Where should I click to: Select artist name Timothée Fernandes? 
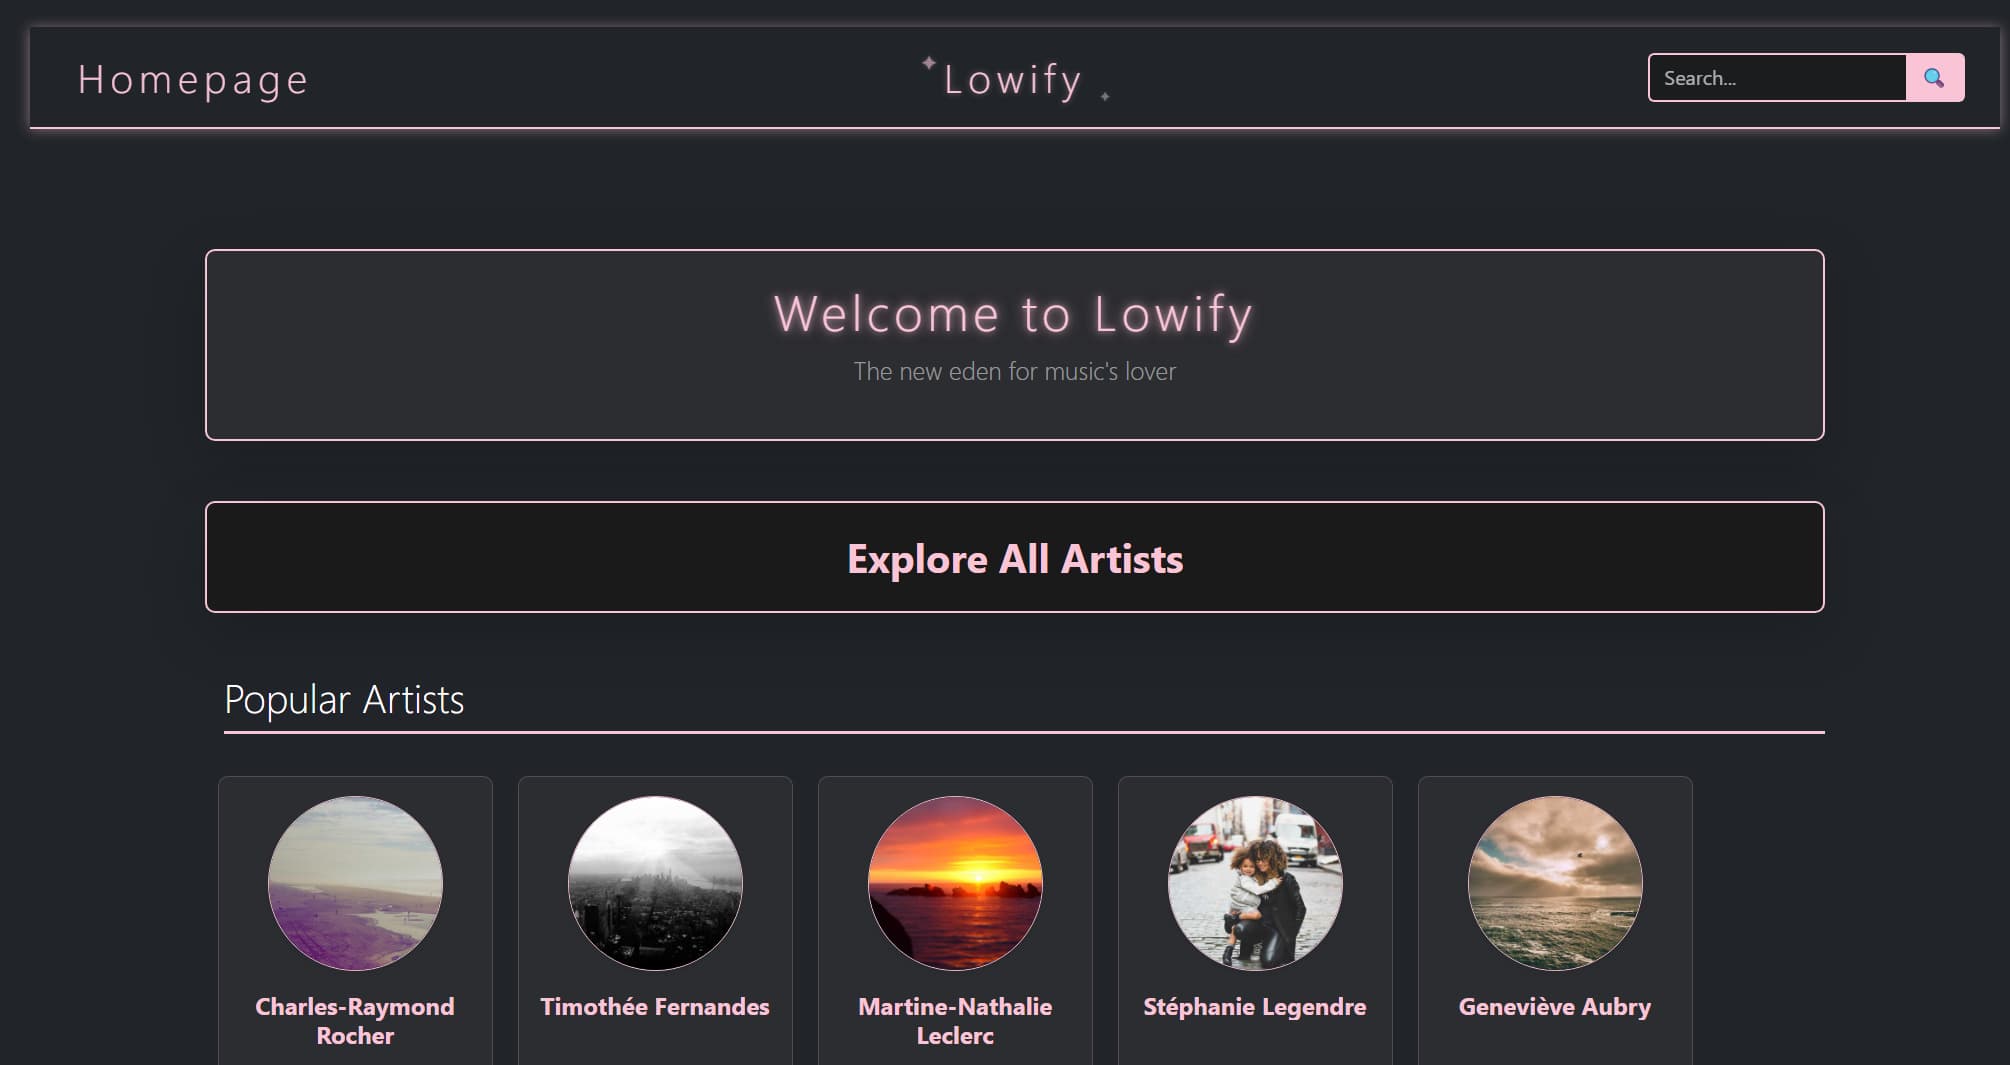655,1007
